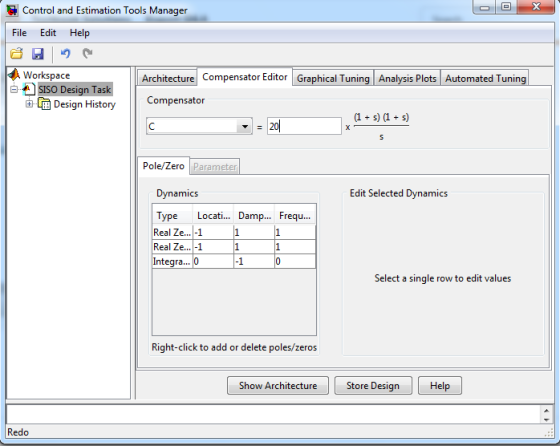Click the Design History folder icon
Image resolution: width=560 pixels, height=446 pixels.
[44, 104]
